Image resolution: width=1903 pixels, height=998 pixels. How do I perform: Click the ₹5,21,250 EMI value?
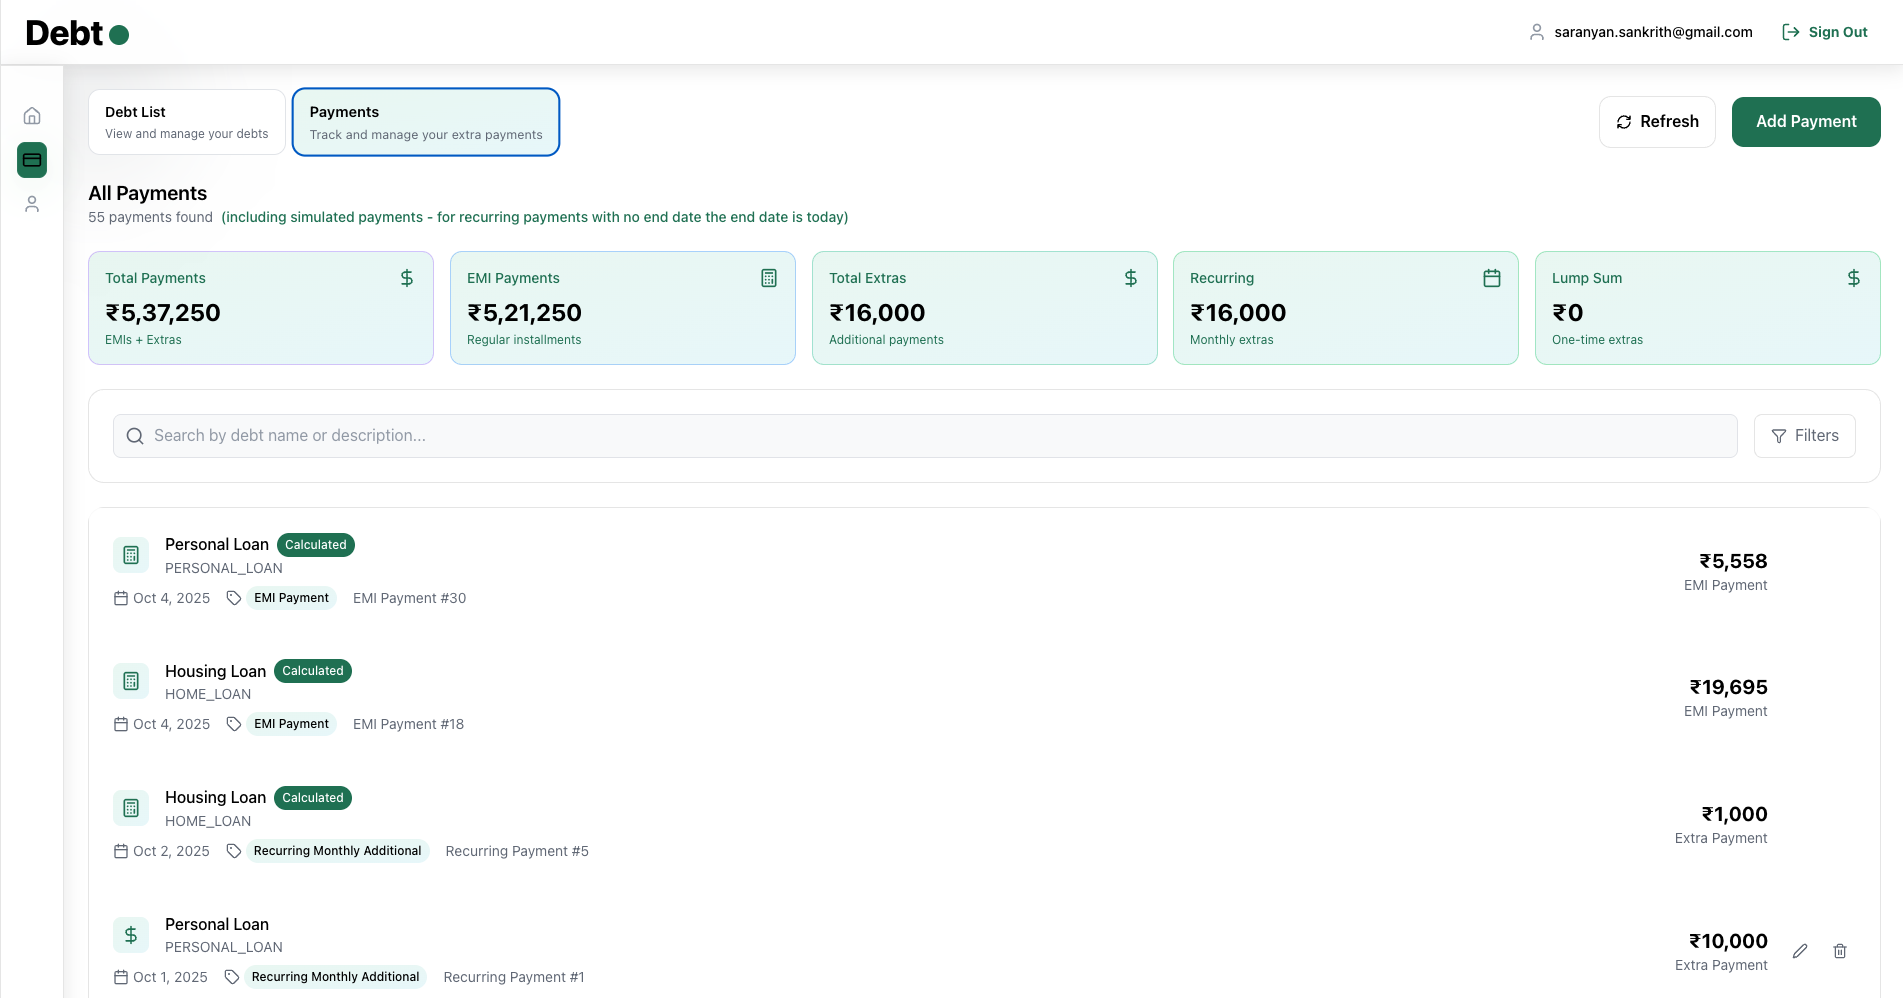click(524, 313)
